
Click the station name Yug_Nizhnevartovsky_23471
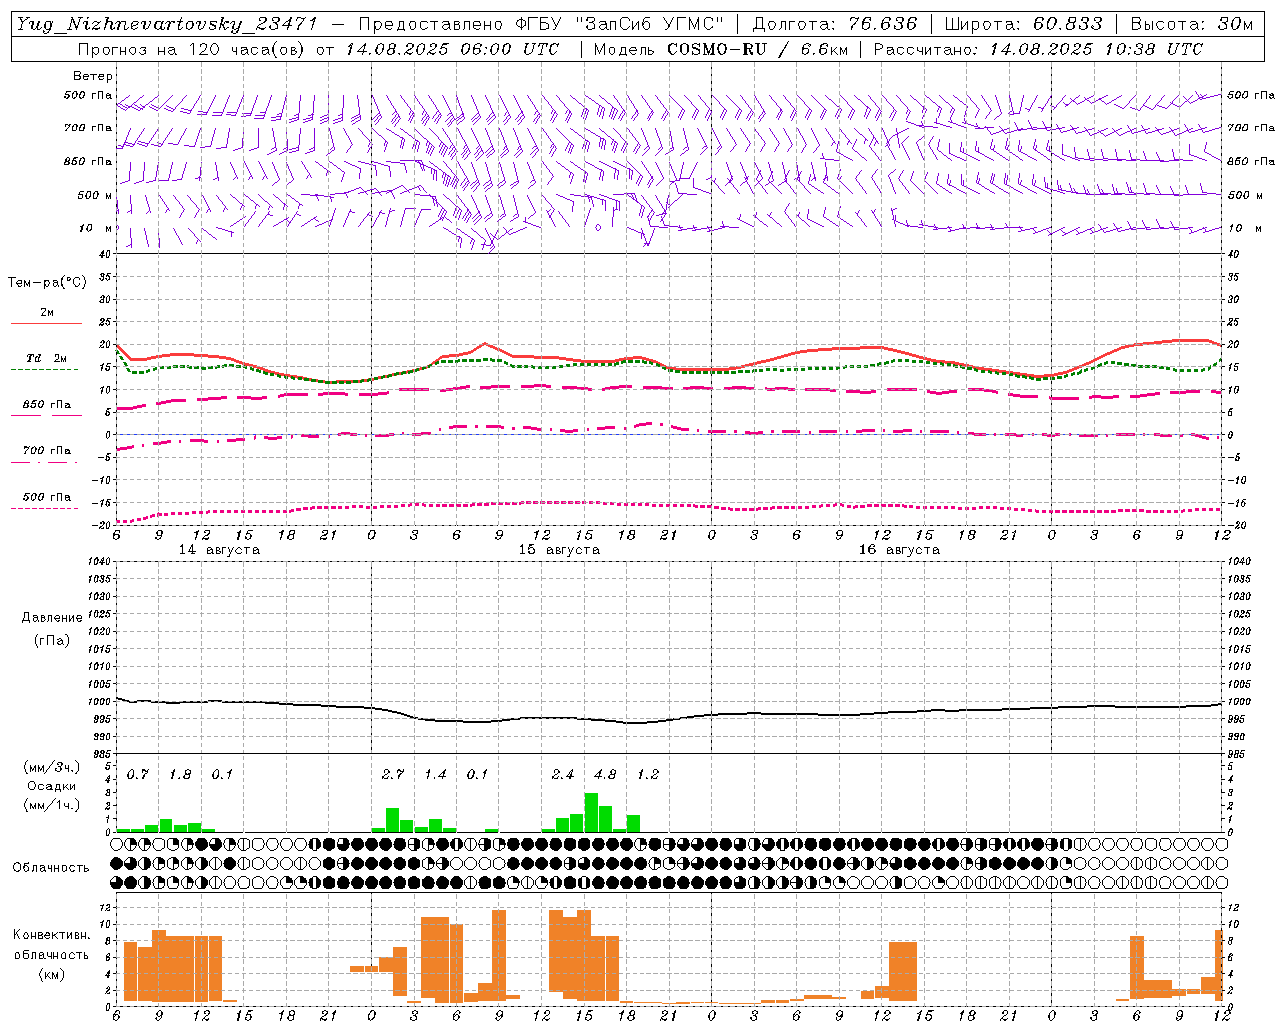(x=166, y=24)
